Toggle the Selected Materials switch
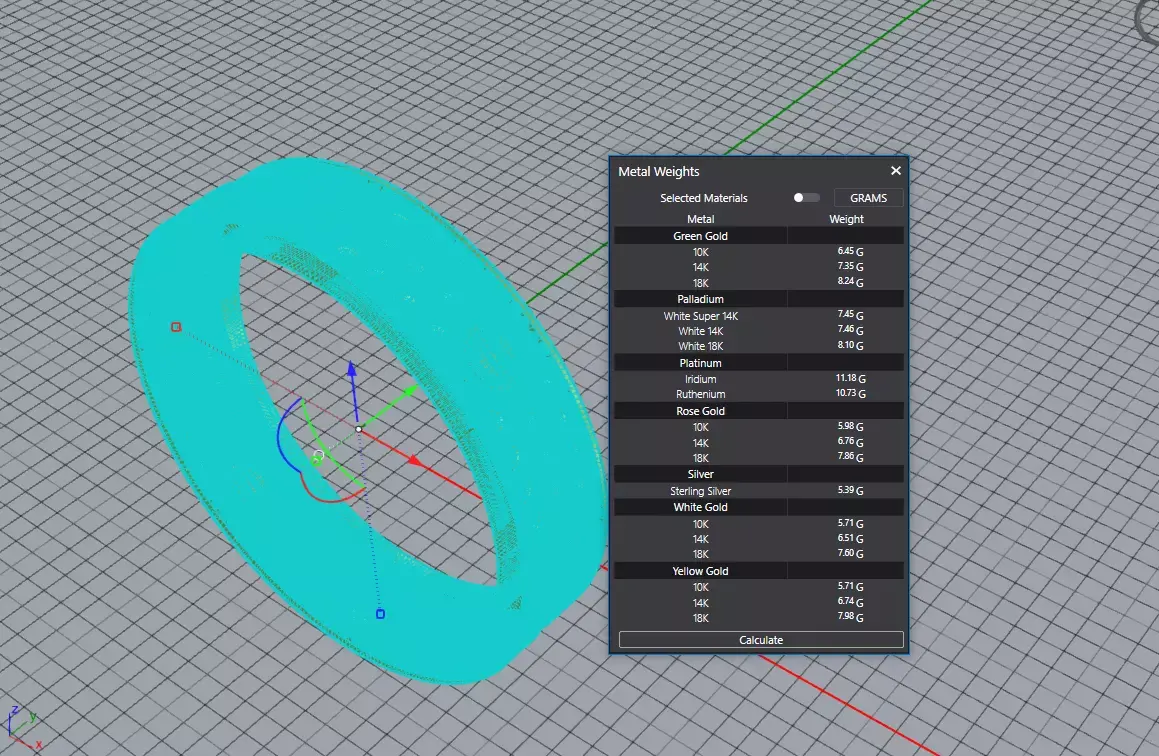The width and height of the screenshot is (1159, 756). point(806,197)
